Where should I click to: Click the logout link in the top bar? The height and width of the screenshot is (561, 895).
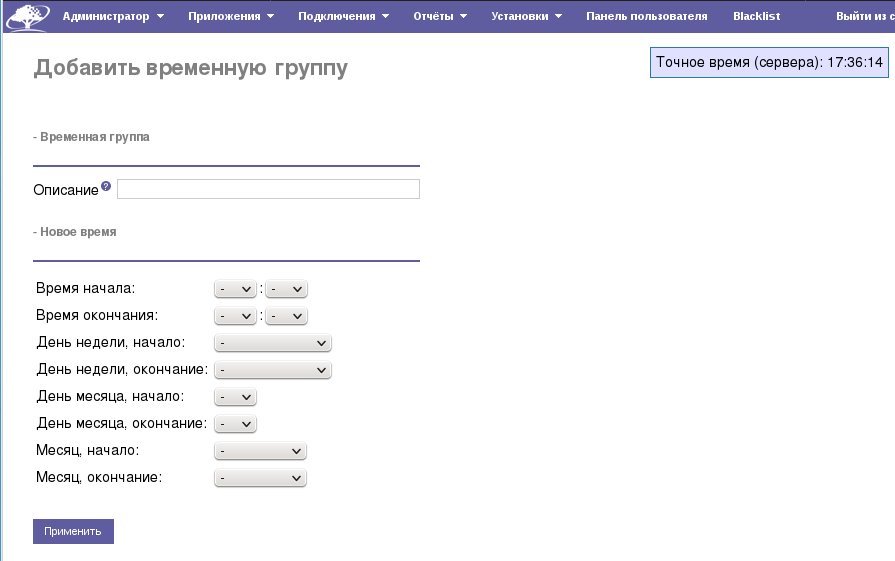click(864, 16)
